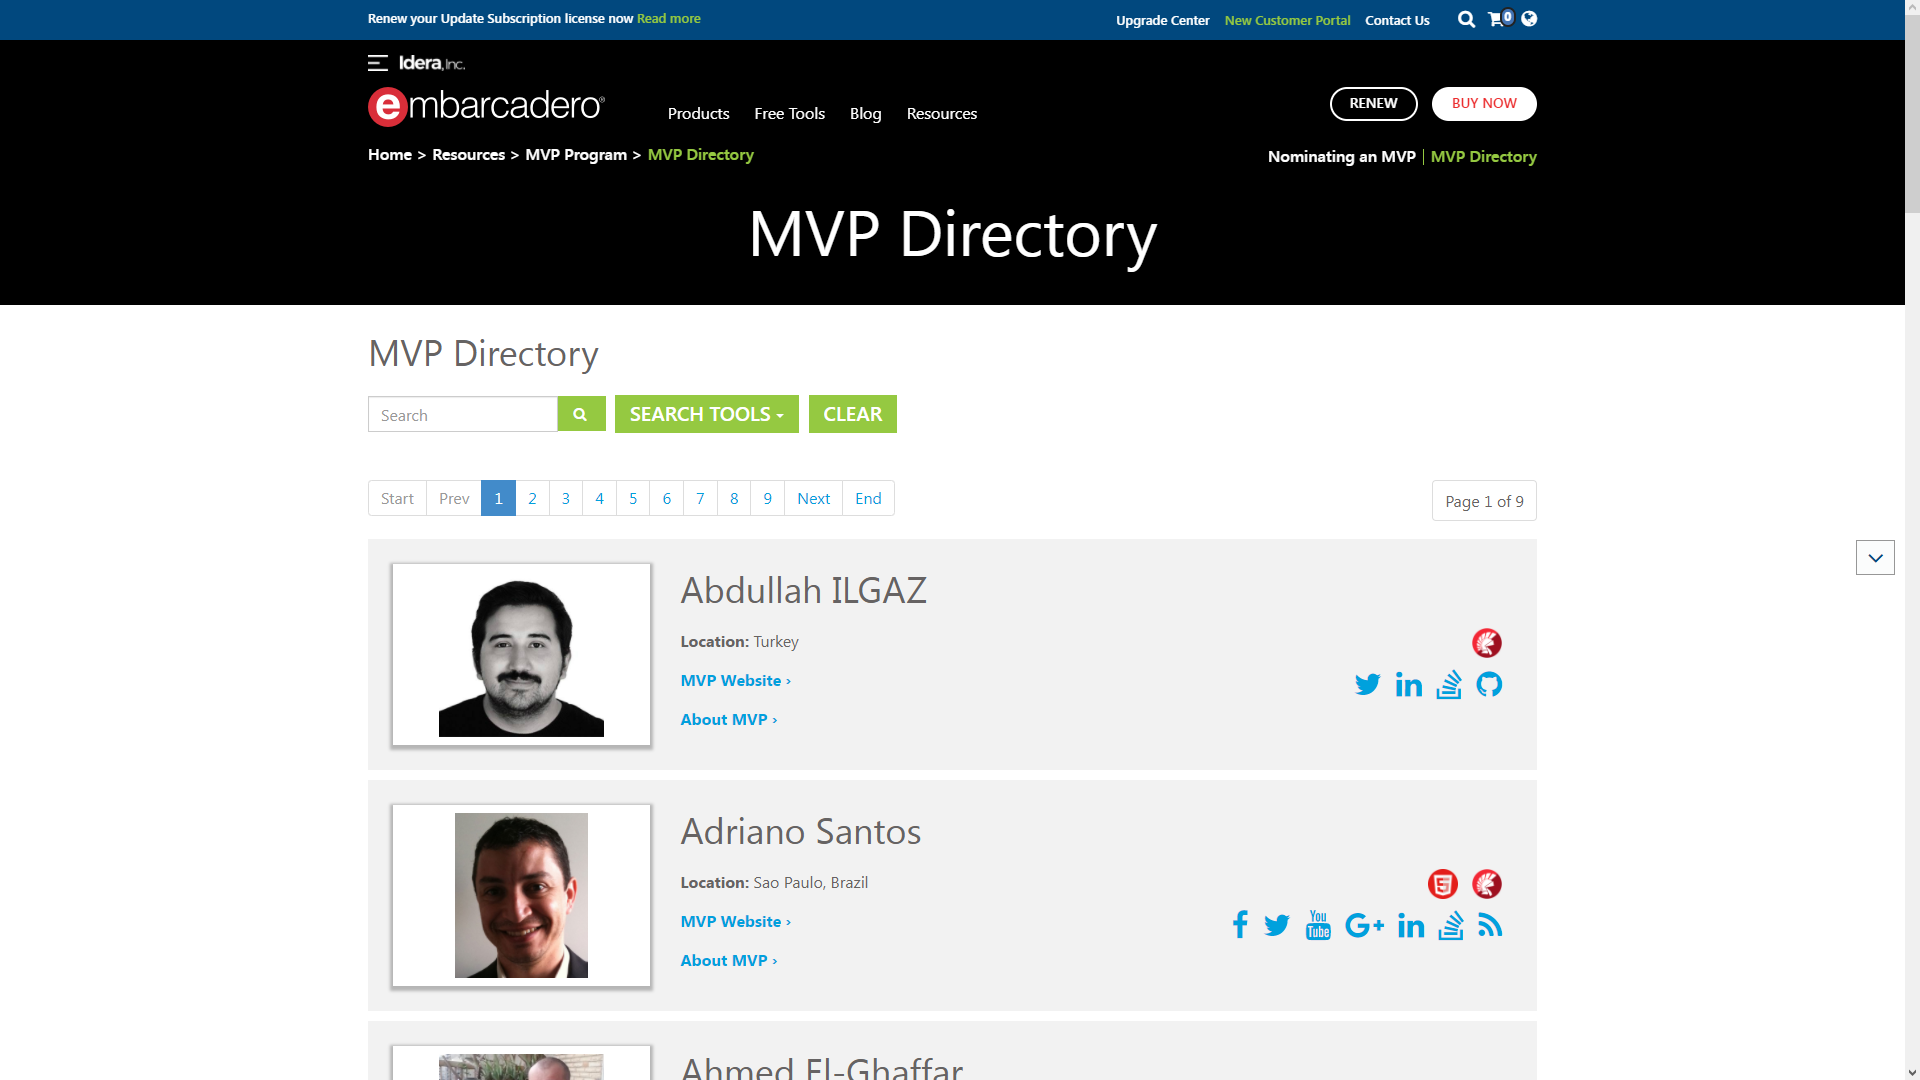Open Adriano Santos's LinkedIn profile
This screenshot has height=1080, width=1920.
point(1411,925)
